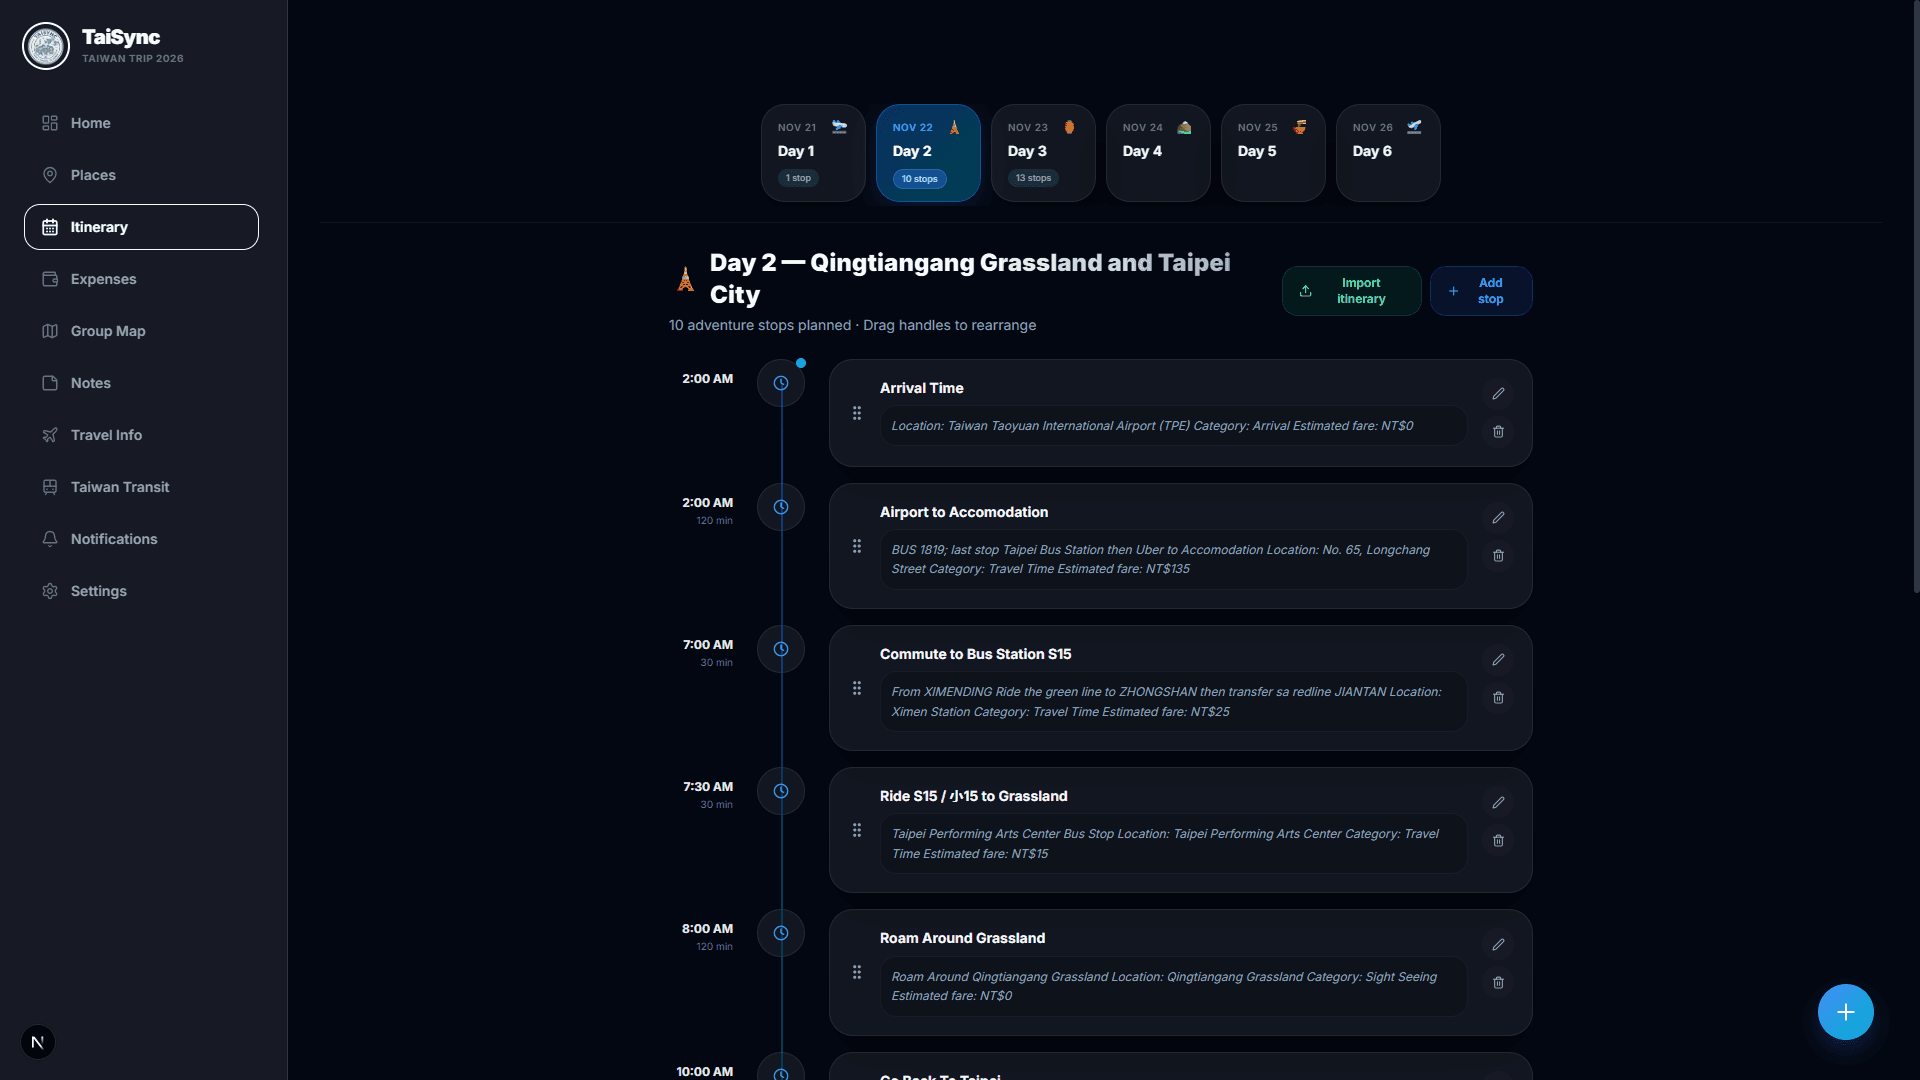
Task: Select the Itinerary sidebar item
Action: (x=141, y=227)
